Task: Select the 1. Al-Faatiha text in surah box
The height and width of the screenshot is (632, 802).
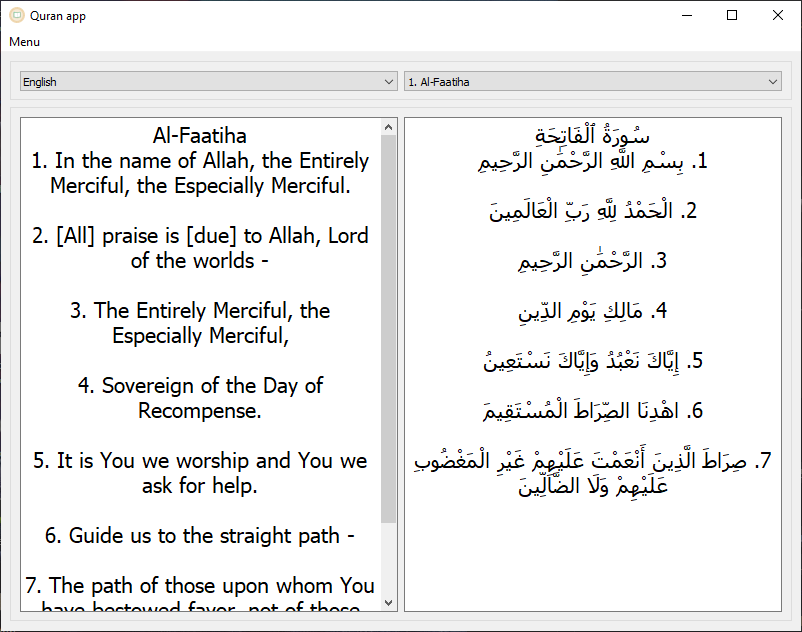Action: (x=440, y=81)
